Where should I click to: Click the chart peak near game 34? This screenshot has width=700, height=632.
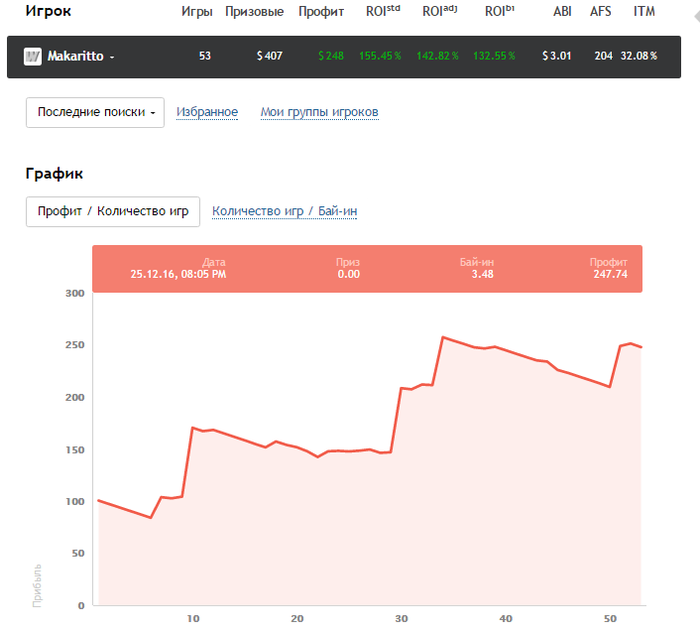pyautogui.click(x=443, y=337)
